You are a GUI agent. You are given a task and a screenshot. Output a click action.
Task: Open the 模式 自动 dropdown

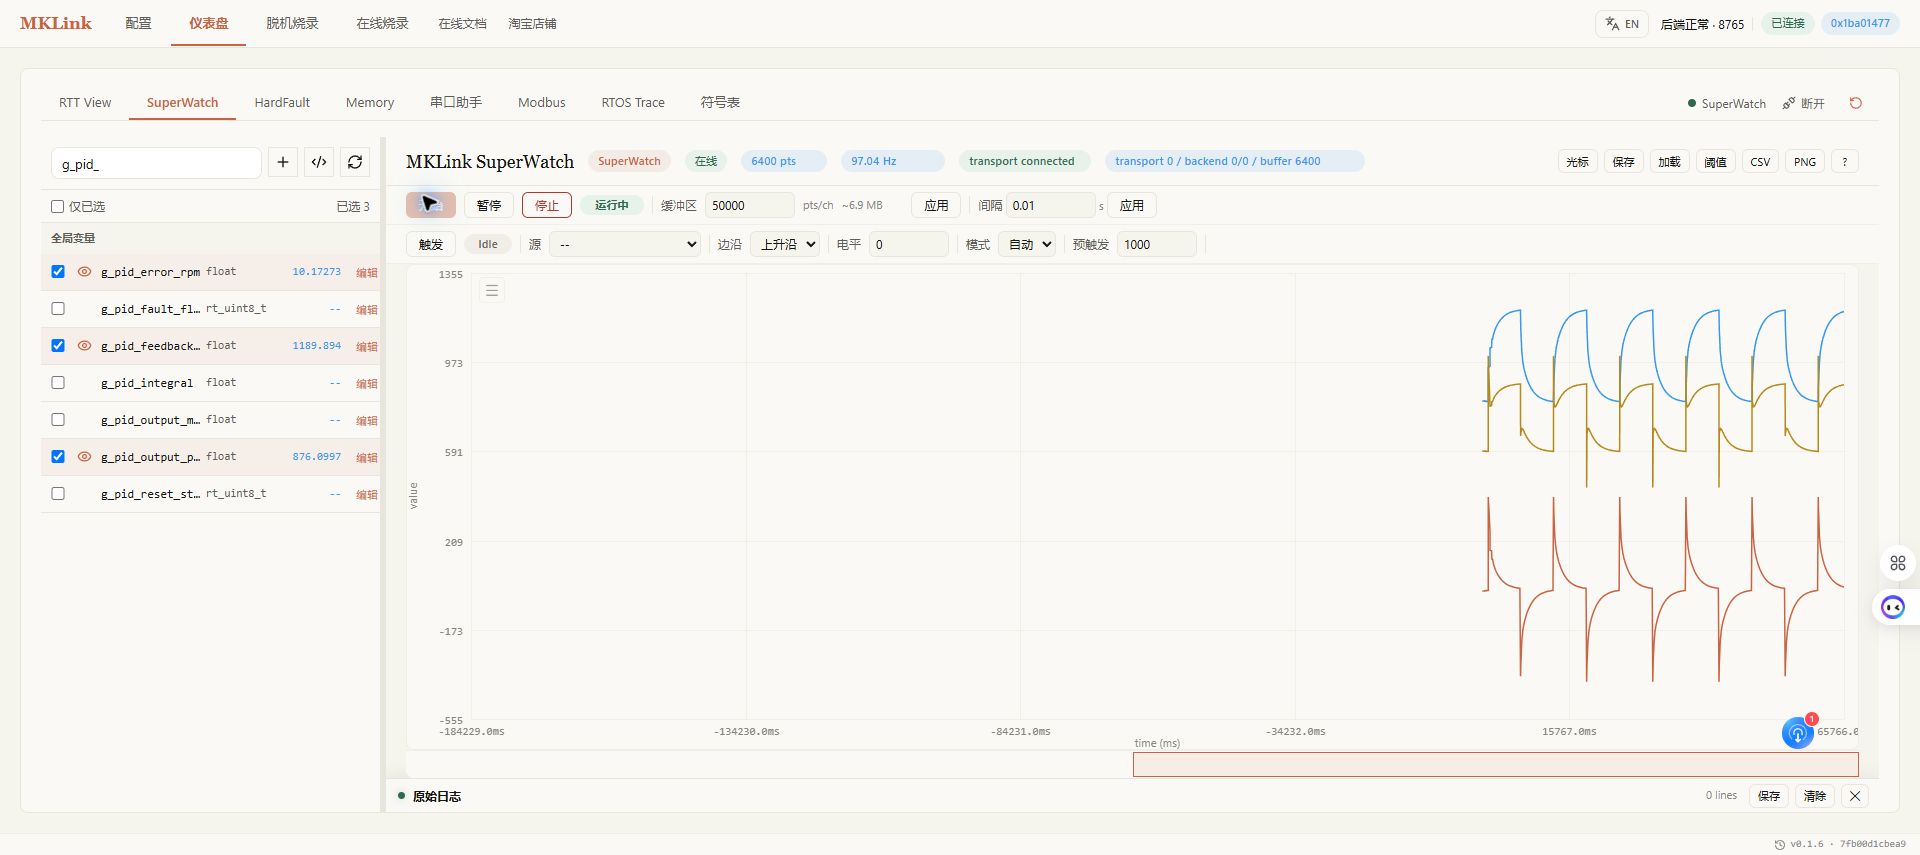(1027, 244)
